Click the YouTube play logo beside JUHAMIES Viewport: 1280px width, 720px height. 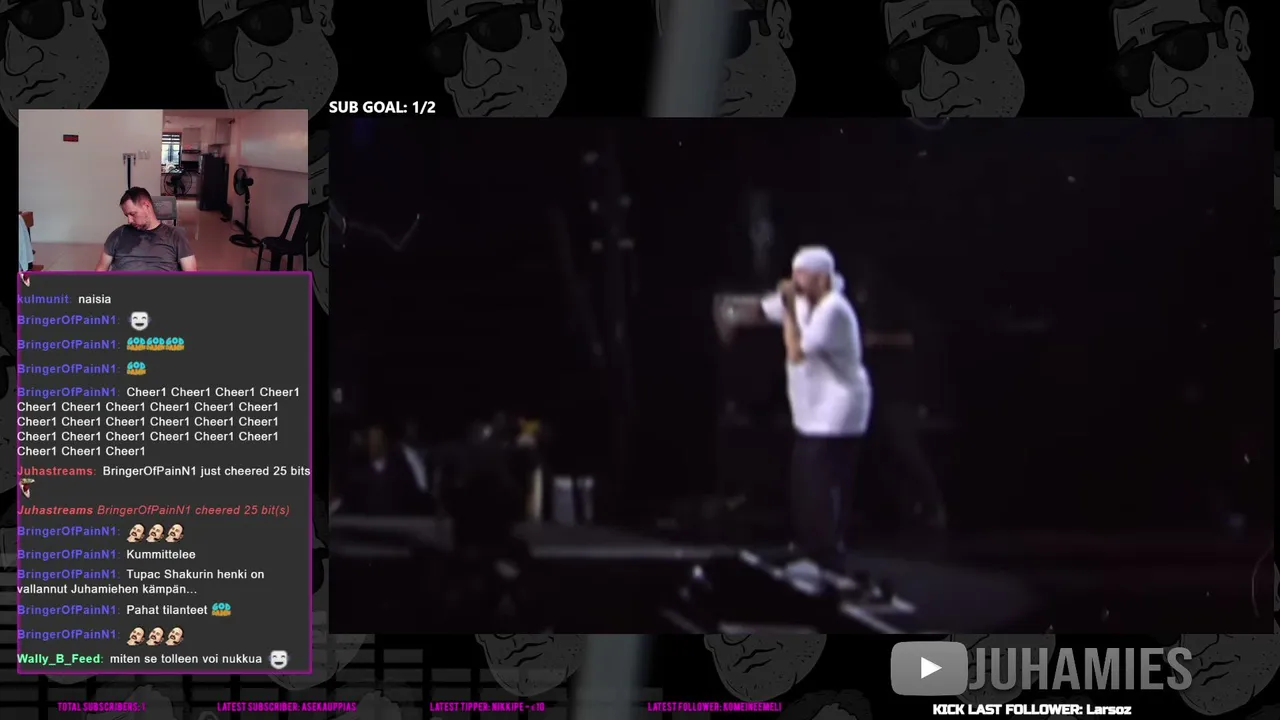[x=929, y=668]
